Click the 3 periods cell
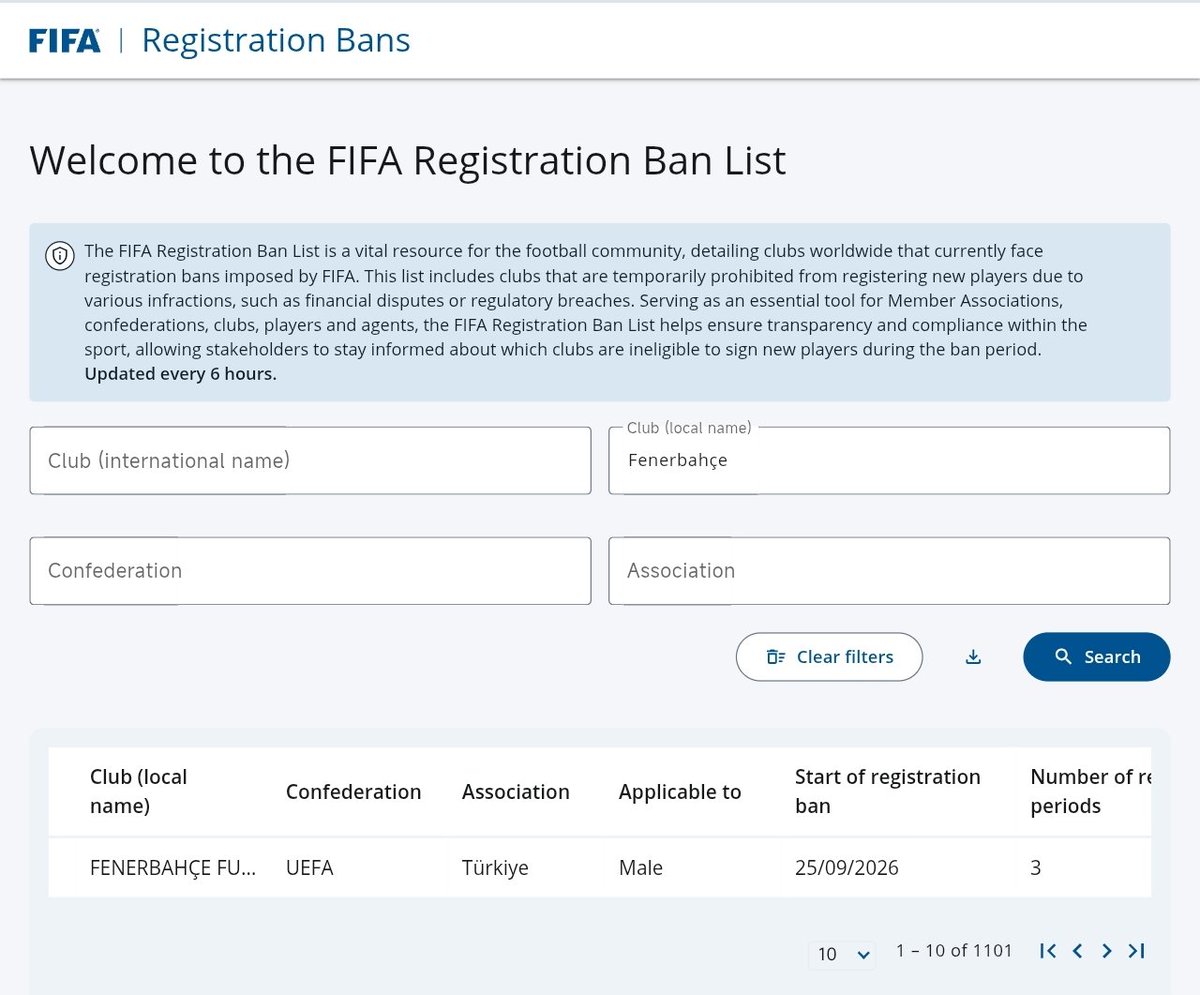1200x995 pixels. tap(1036, 868)
